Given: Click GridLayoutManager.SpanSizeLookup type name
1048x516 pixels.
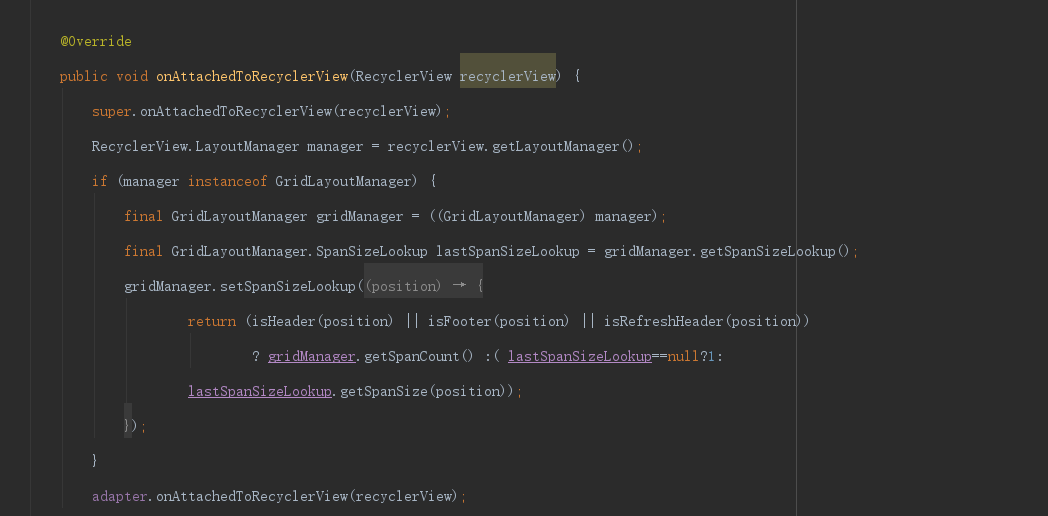Looking at the screenshot, I should (299, 251).
